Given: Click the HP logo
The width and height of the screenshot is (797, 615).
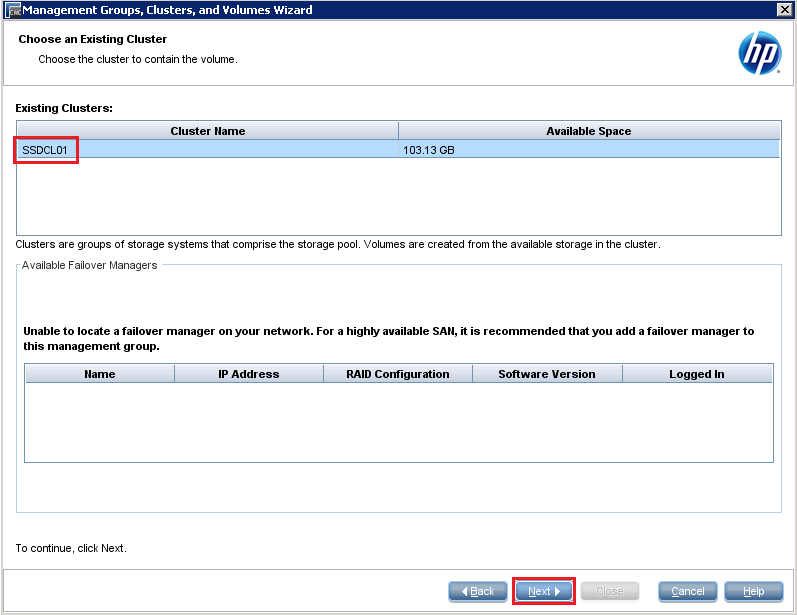Looking at the screenshot, I should (x=759, y=53).
